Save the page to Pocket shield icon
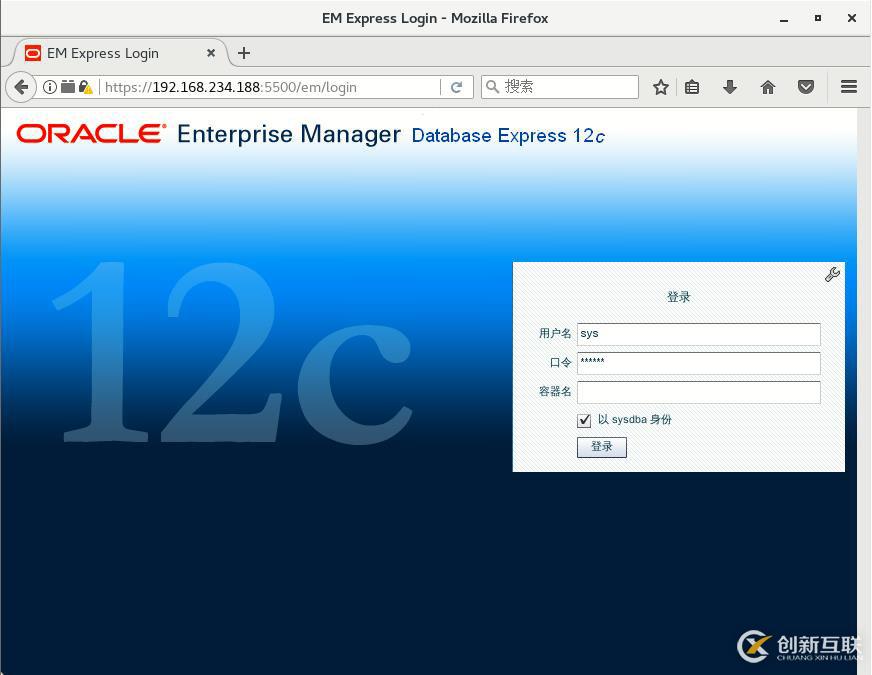This screenshot has width=872, height=675. pos(806,87)
